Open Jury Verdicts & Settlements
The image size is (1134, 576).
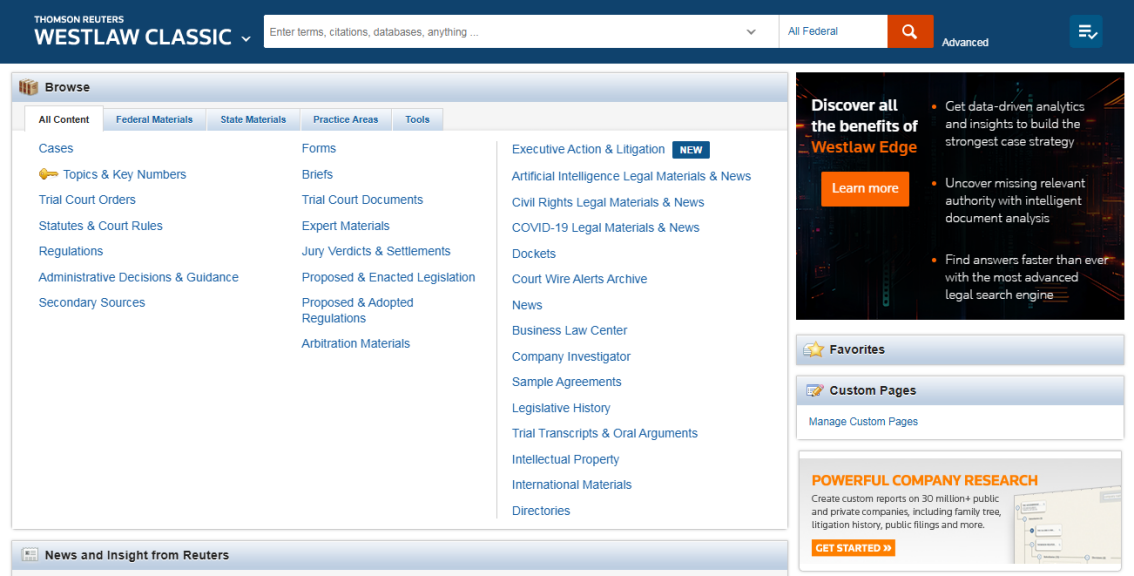[x=376, y=251]
